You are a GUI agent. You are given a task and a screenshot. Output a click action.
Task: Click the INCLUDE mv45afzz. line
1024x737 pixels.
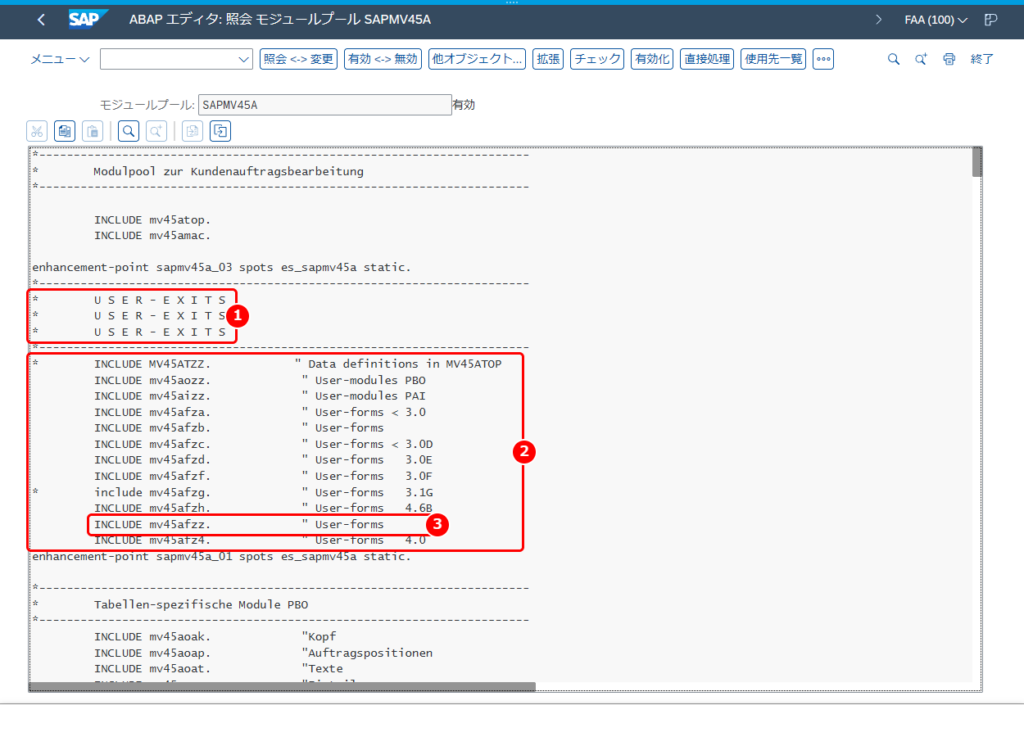[x=152, y=525]
